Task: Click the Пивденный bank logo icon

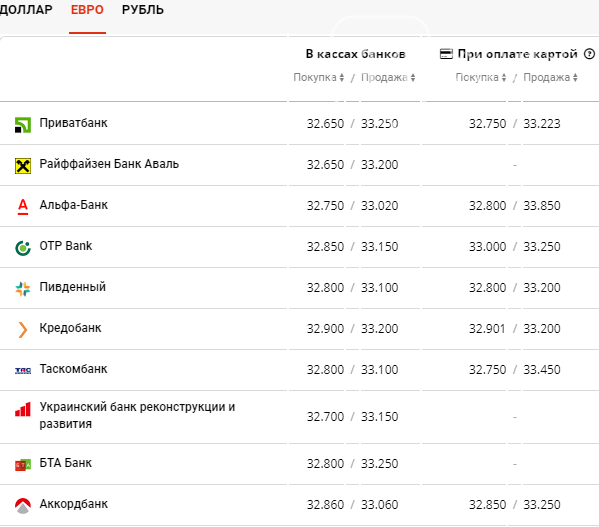Action: pyautogui.click(x=23, y=289)
